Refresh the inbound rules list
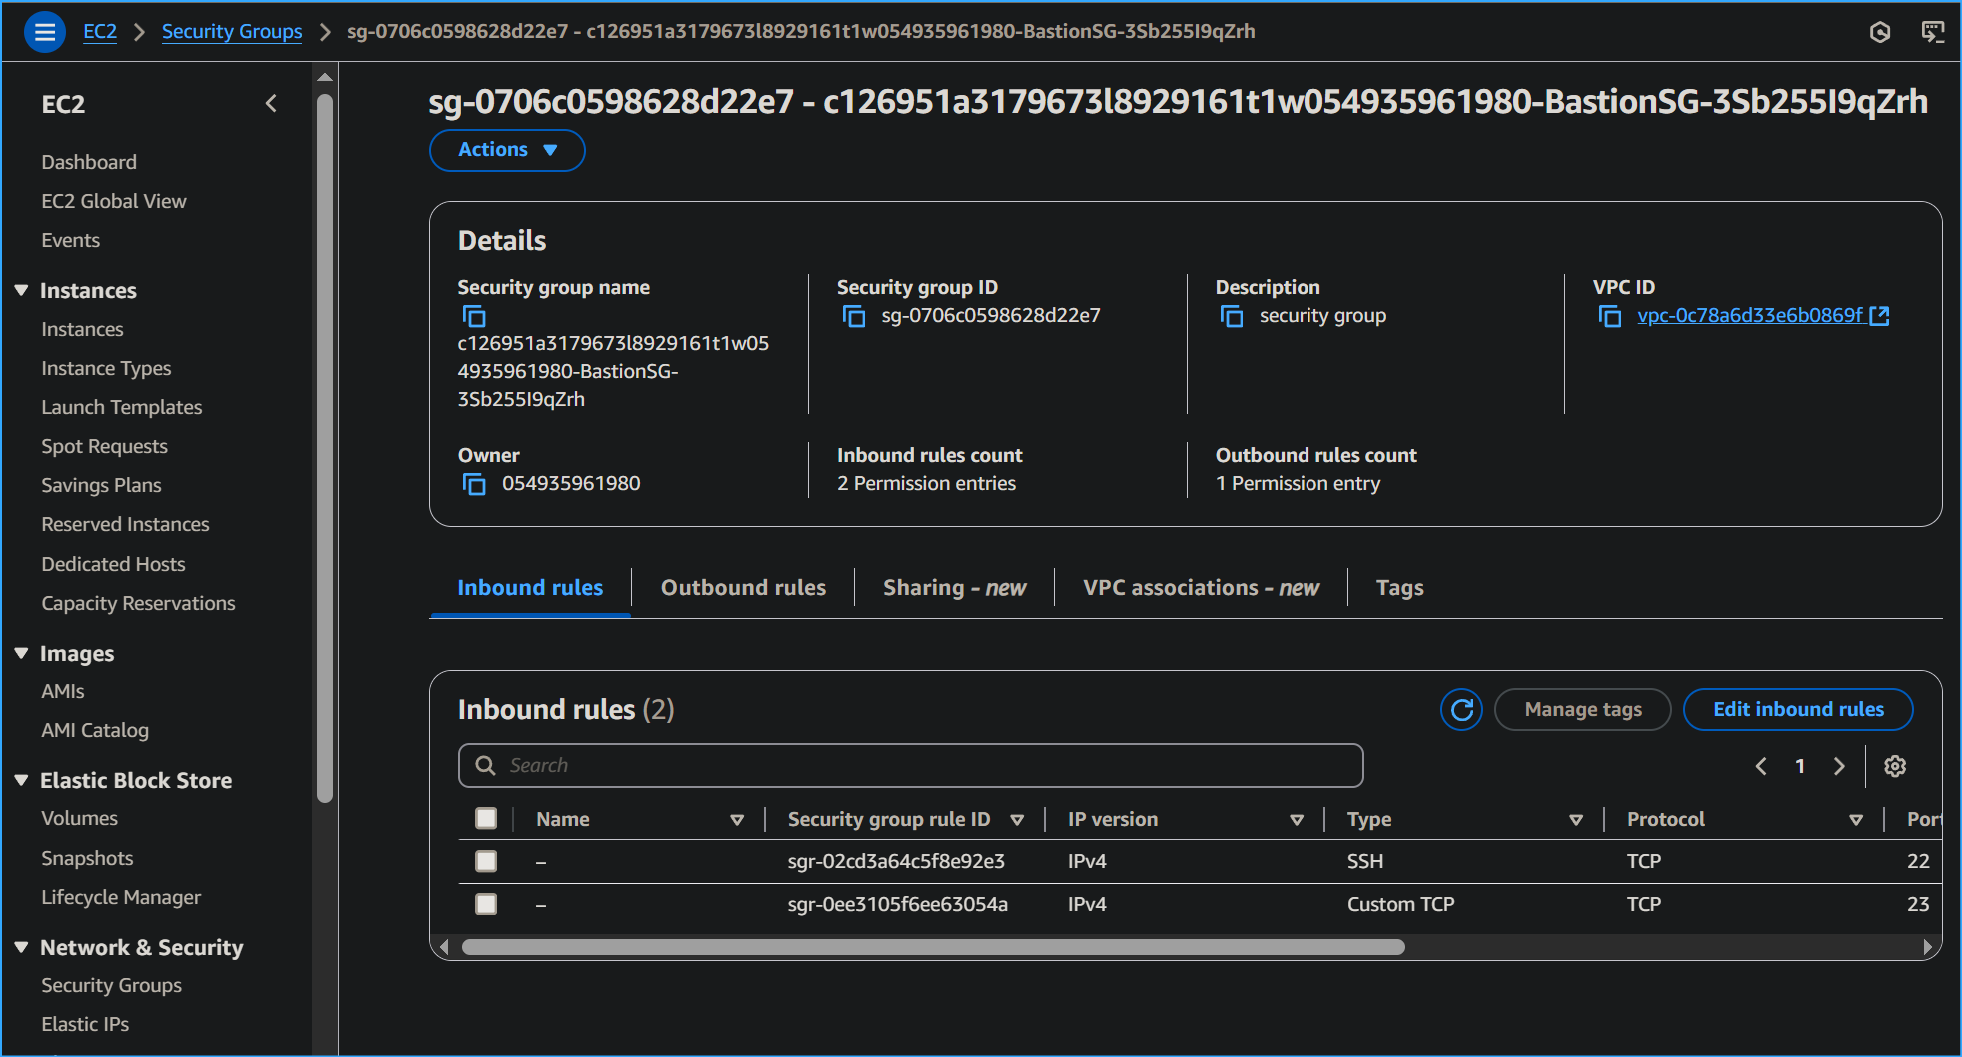Image resolution: width=1962 pixels, height=1057 pixels. 1461,710
